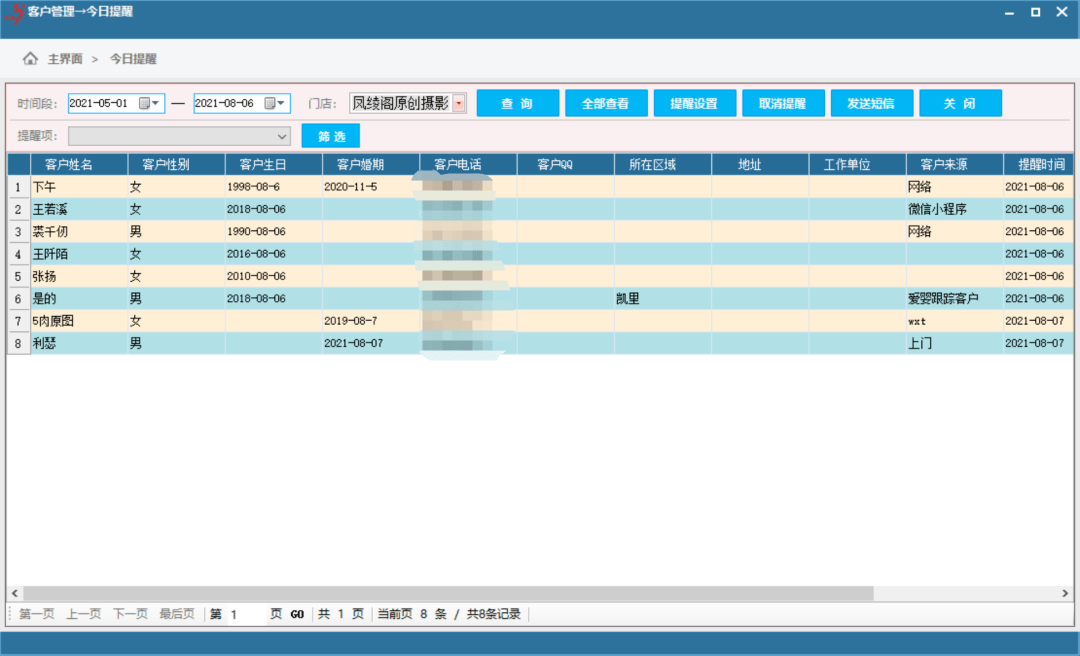Click source cell wxt
Viewport: 1080px width, 656px height.
click(955, 321)
